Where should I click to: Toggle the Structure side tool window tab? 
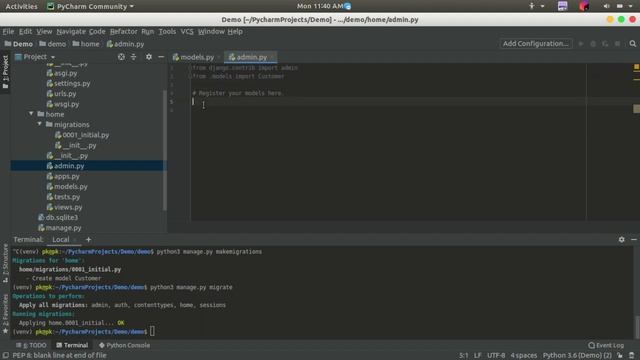5,263
